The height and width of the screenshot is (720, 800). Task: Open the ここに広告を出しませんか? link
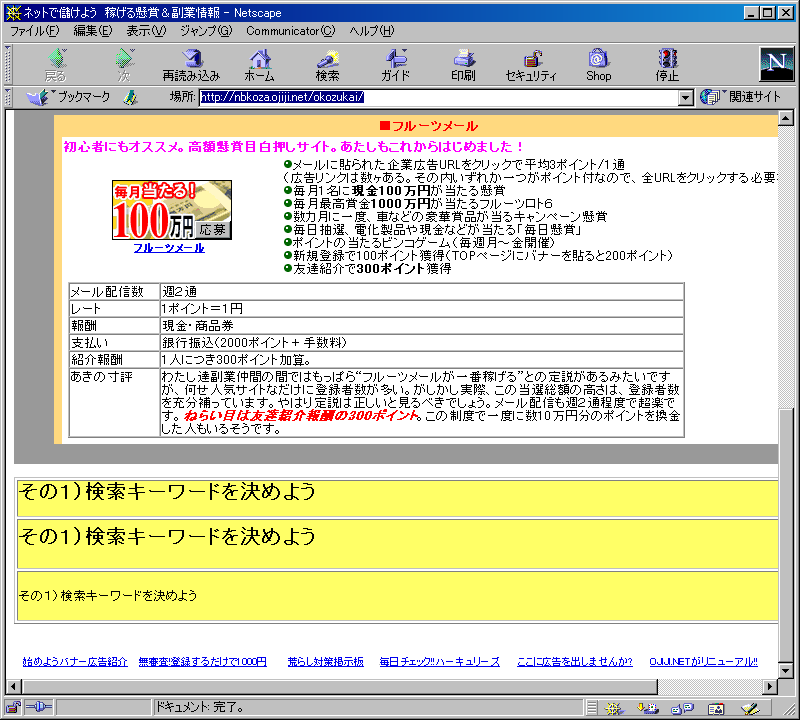click(x=574, y=661)
